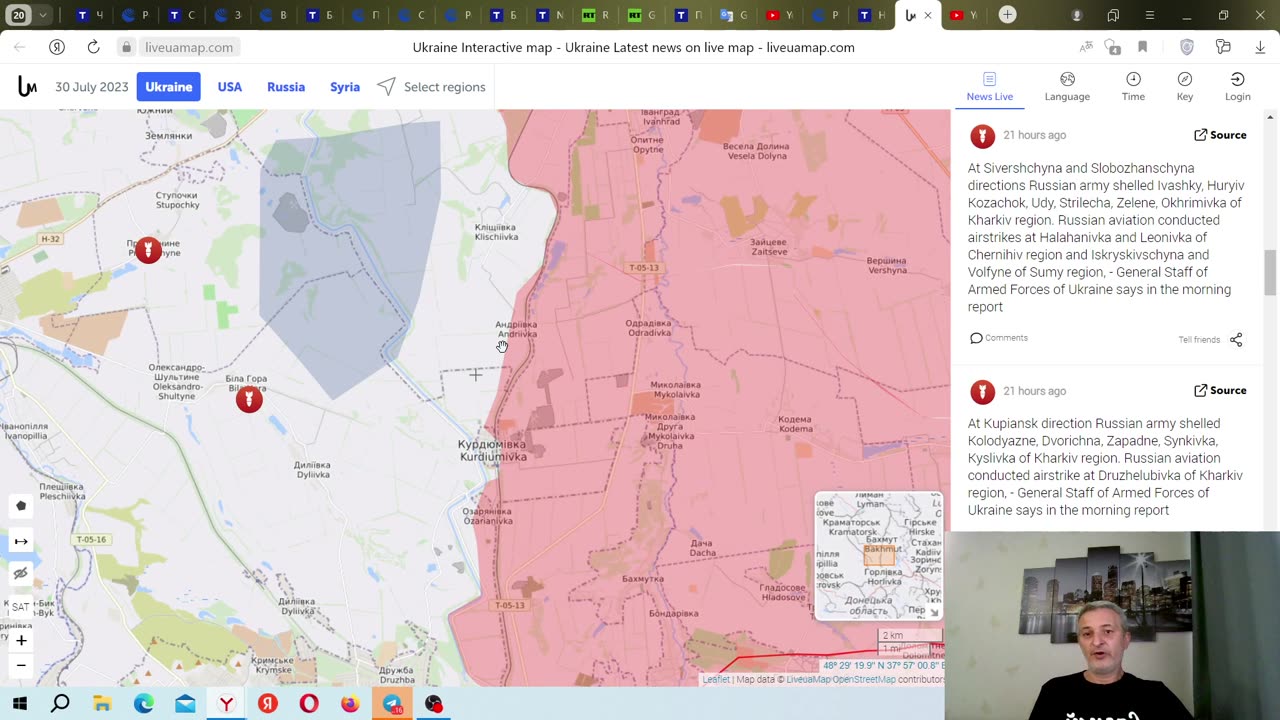Open the Kupiansk direction shelling report text

(1105, 467)
